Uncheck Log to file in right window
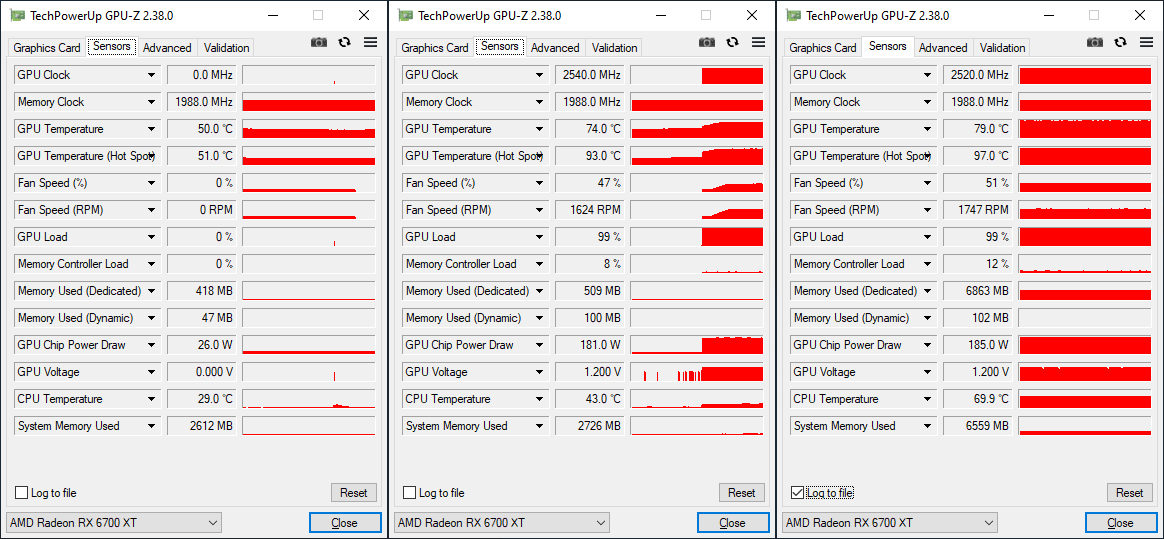The height and width of the screenshot is (539, 1164). click(x=798, y=493)
